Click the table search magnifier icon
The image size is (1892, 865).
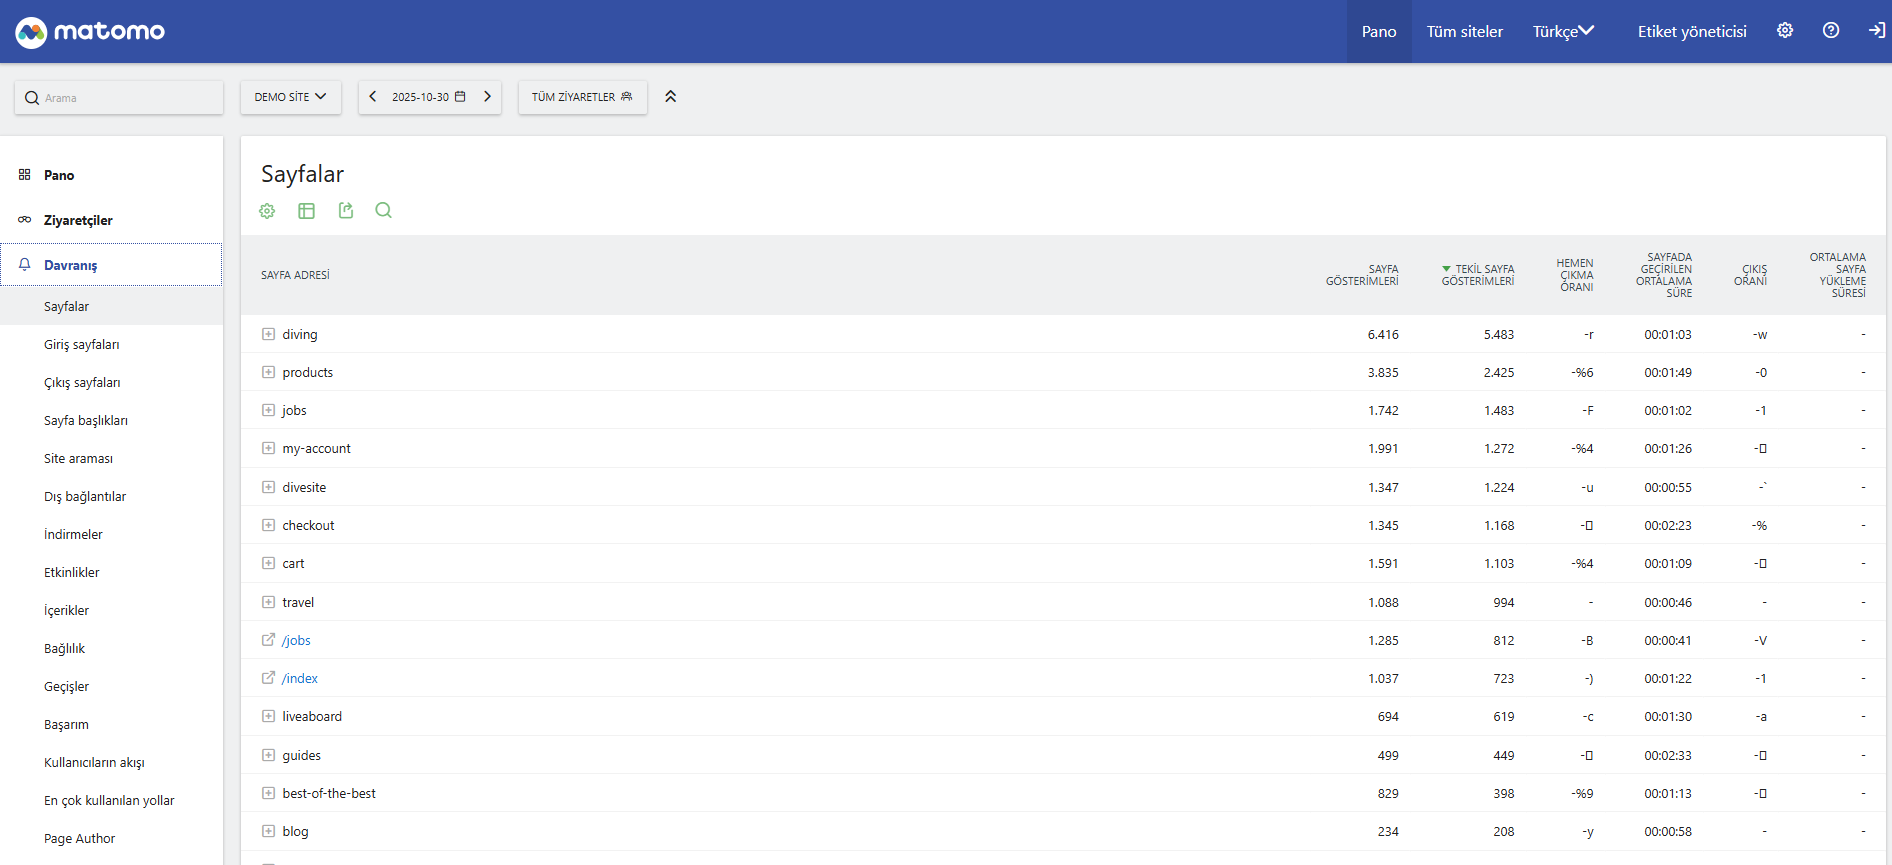pos(383,211)
